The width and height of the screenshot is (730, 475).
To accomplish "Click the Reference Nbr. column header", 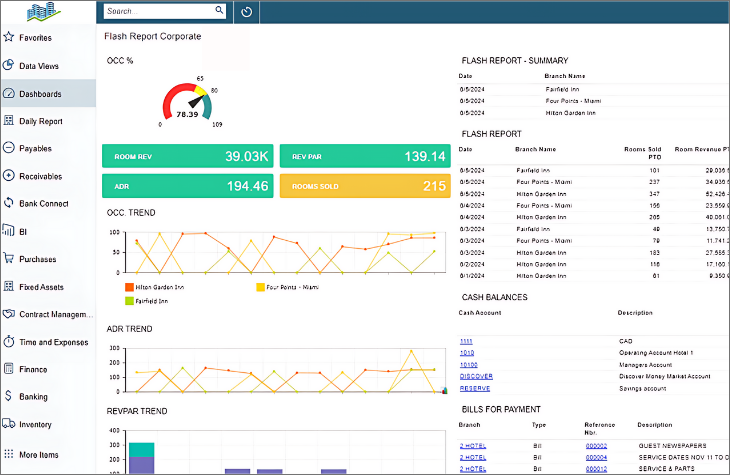I will click(x=600, y=428).
